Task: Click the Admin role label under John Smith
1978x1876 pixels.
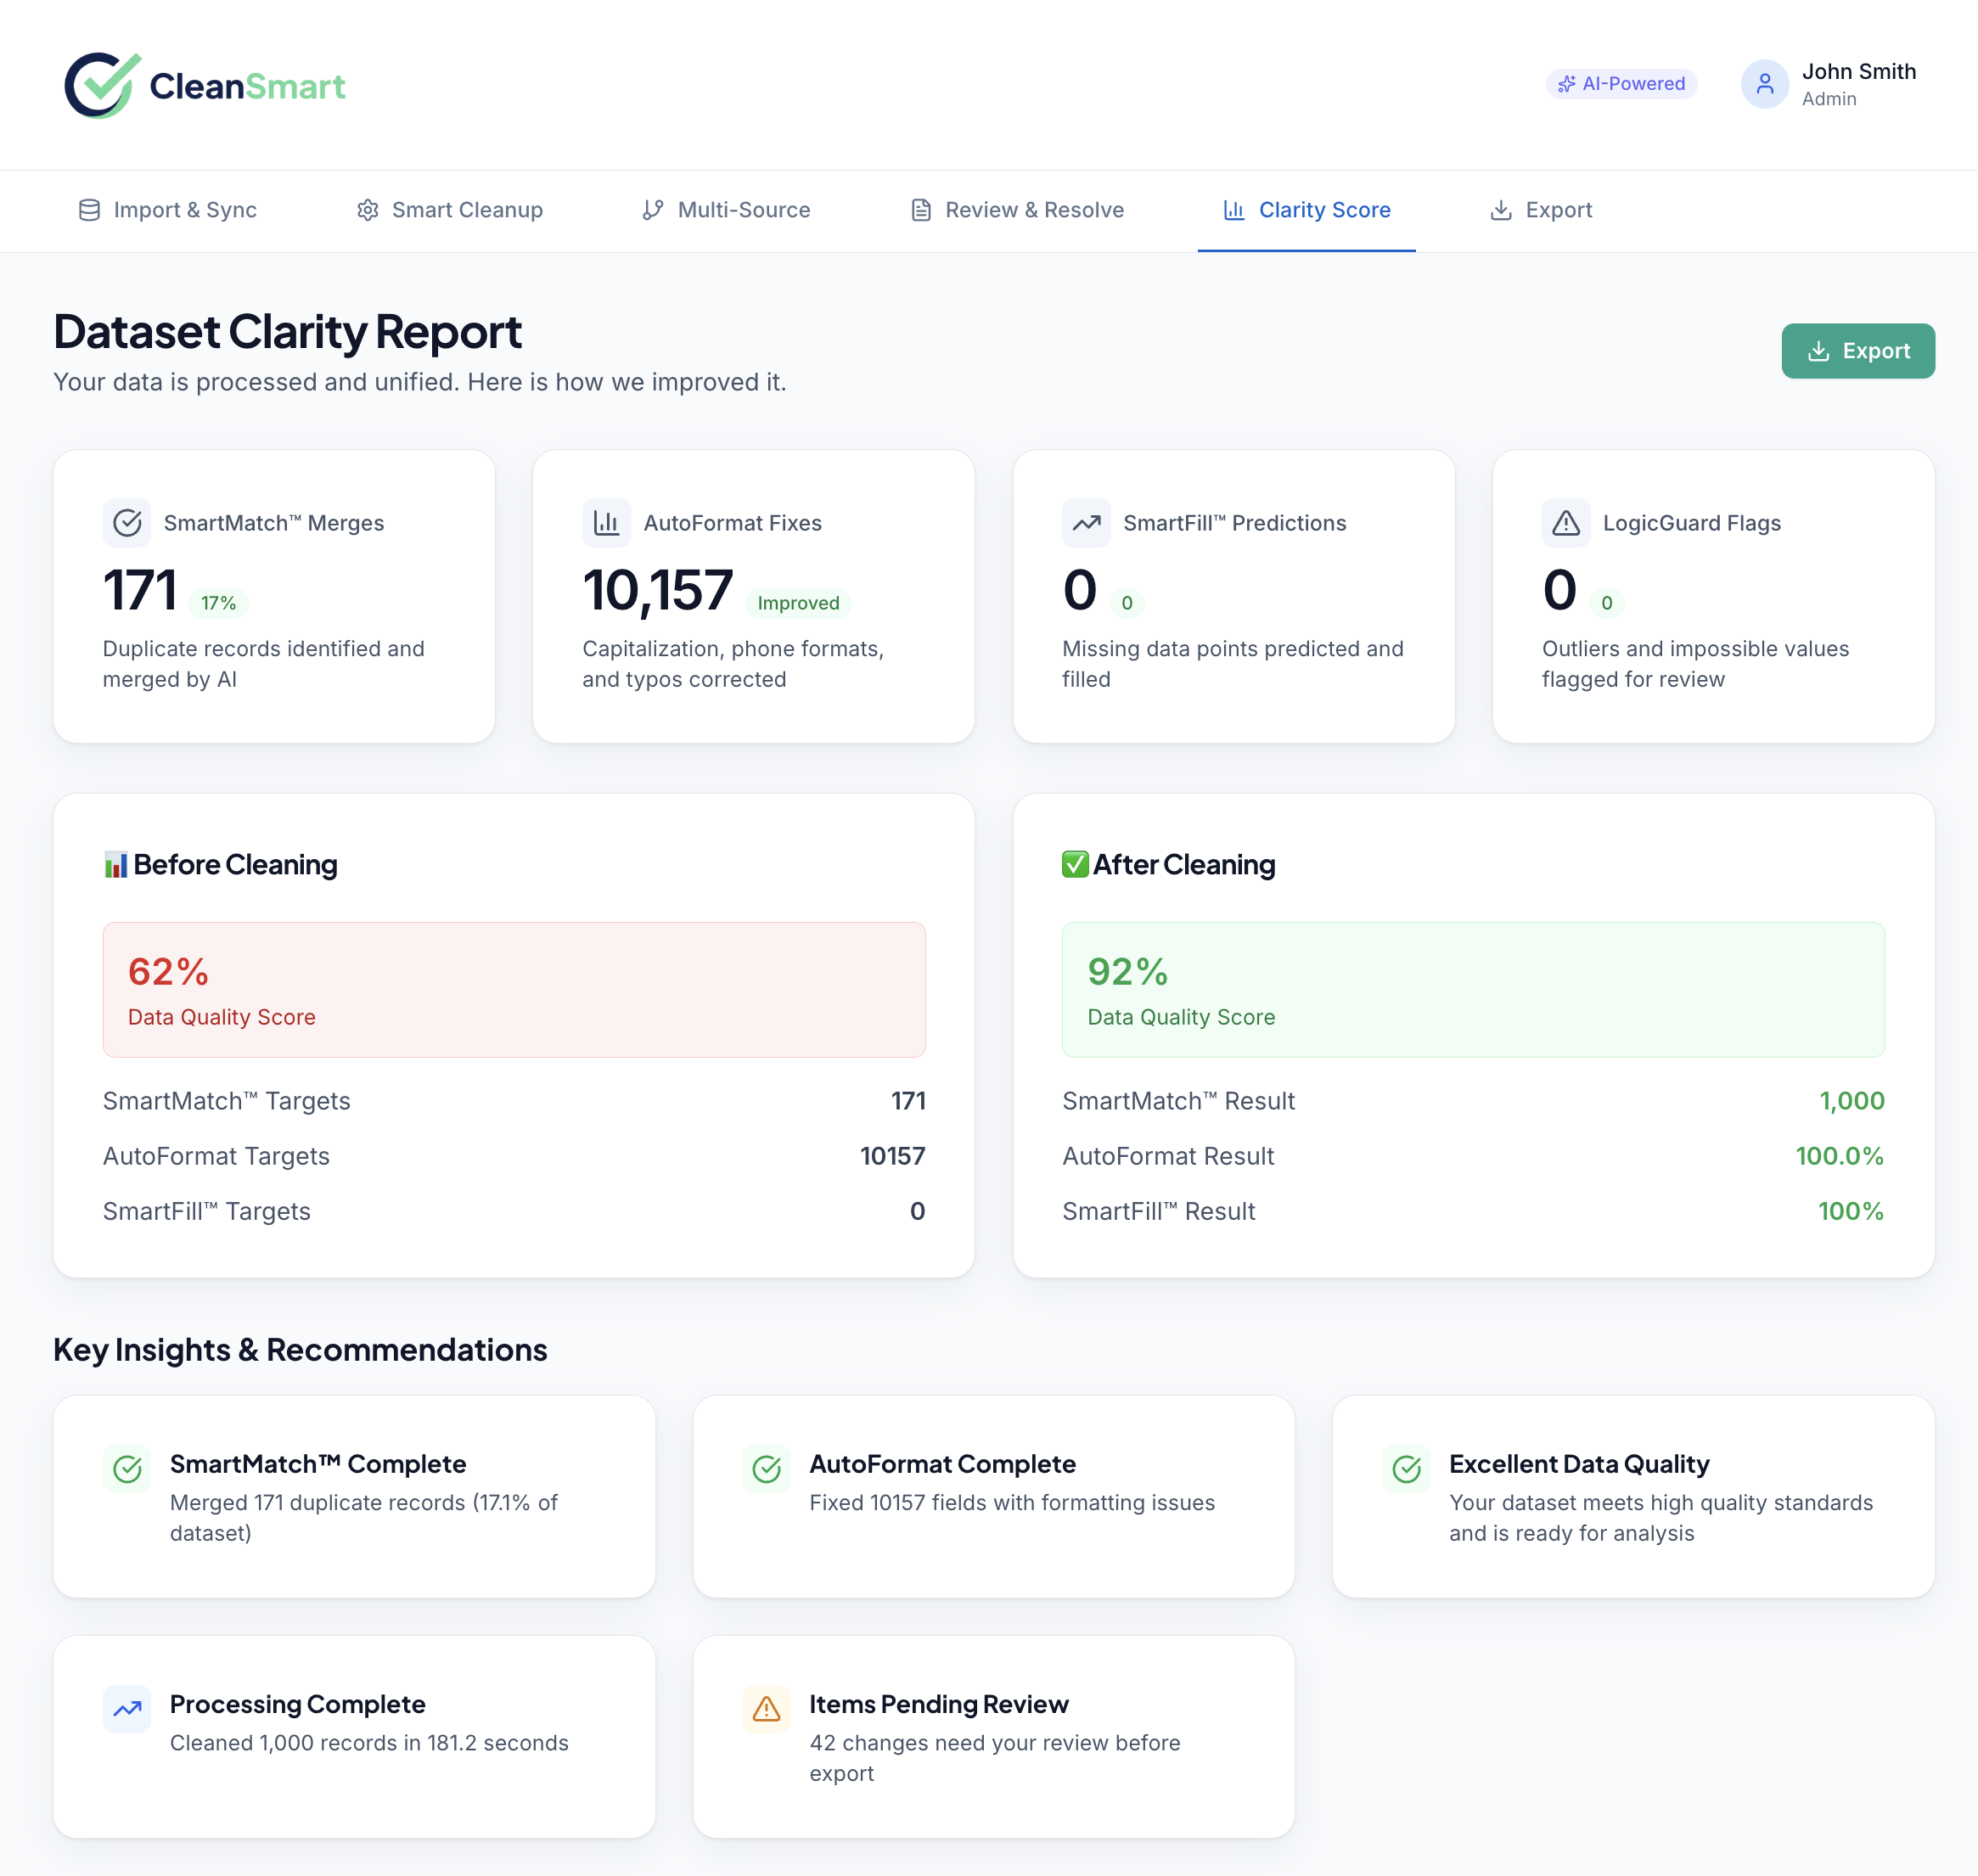Action: click(x=1829, y=99)
